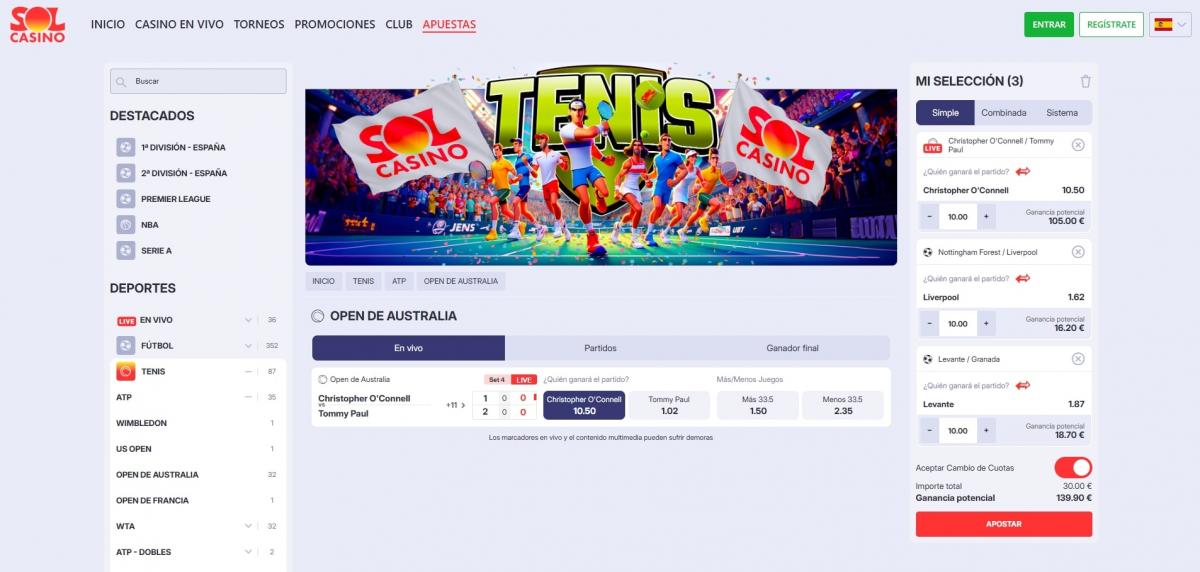Viewport: 1200px width, 572px height.
Task: Select the Sistema bet type
Action: tap(1062, 113)
